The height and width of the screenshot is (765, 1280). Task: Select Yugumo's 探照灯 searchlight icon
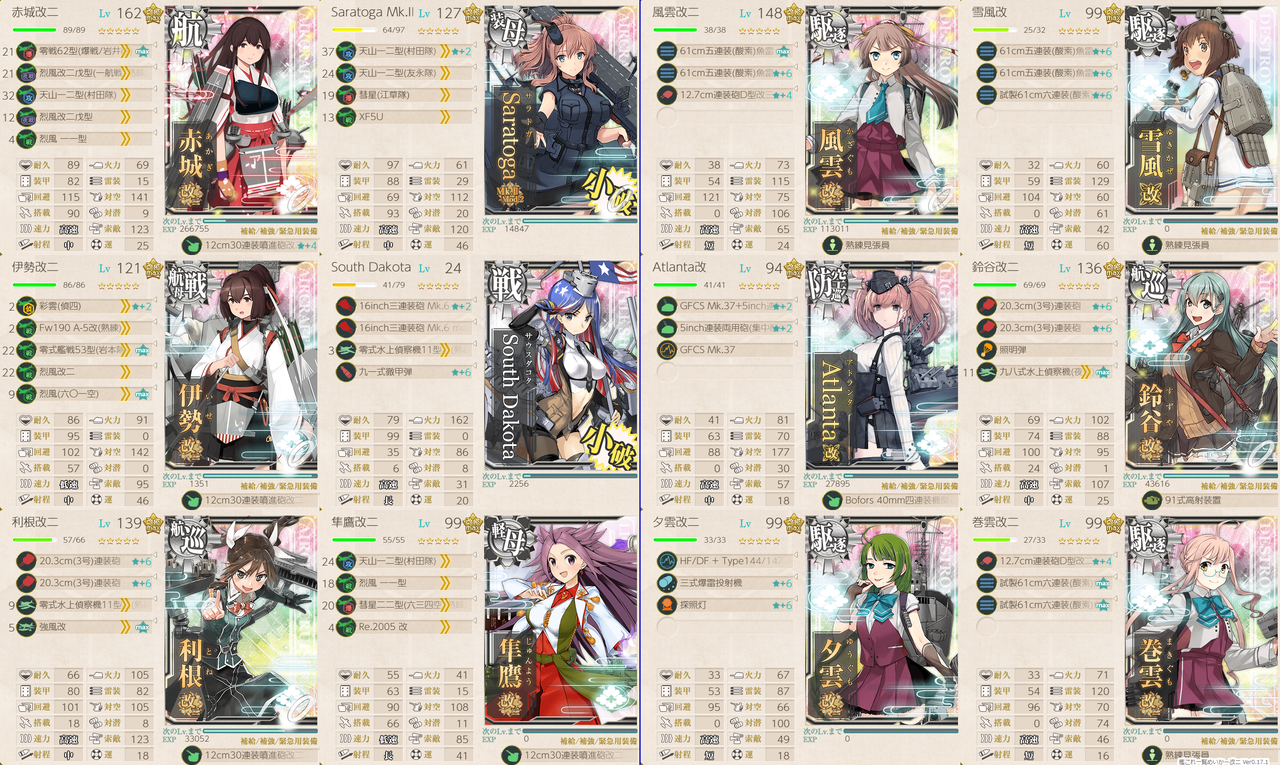(666, 605)
